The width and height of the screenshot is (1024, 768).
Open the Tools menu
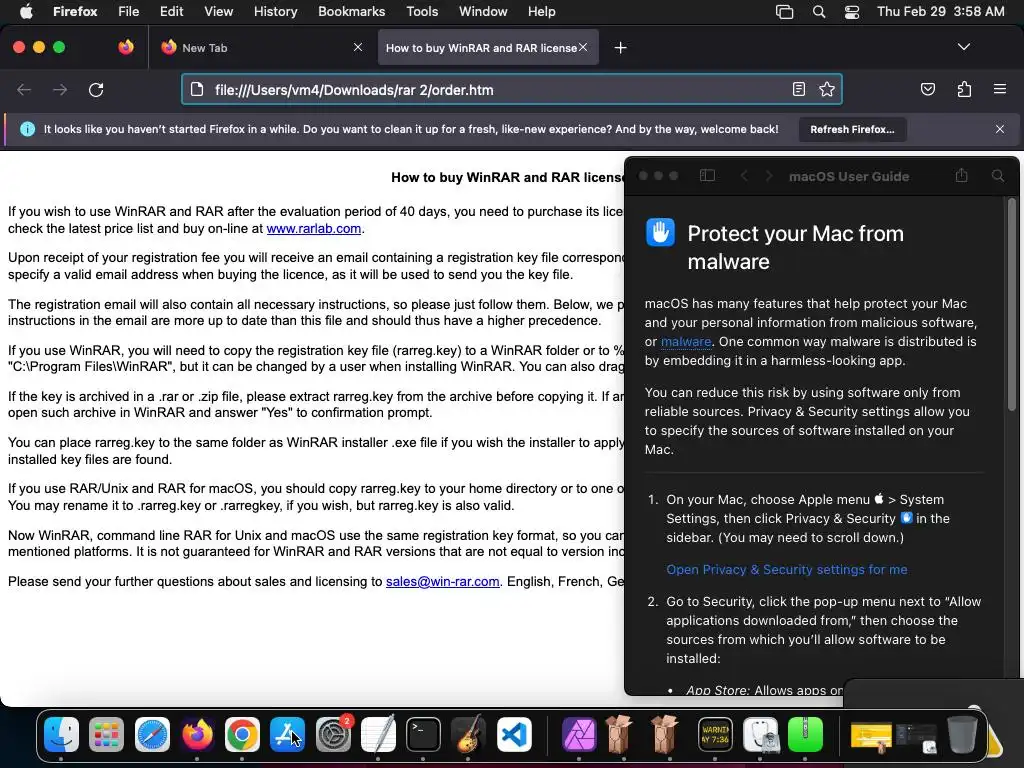422,12
